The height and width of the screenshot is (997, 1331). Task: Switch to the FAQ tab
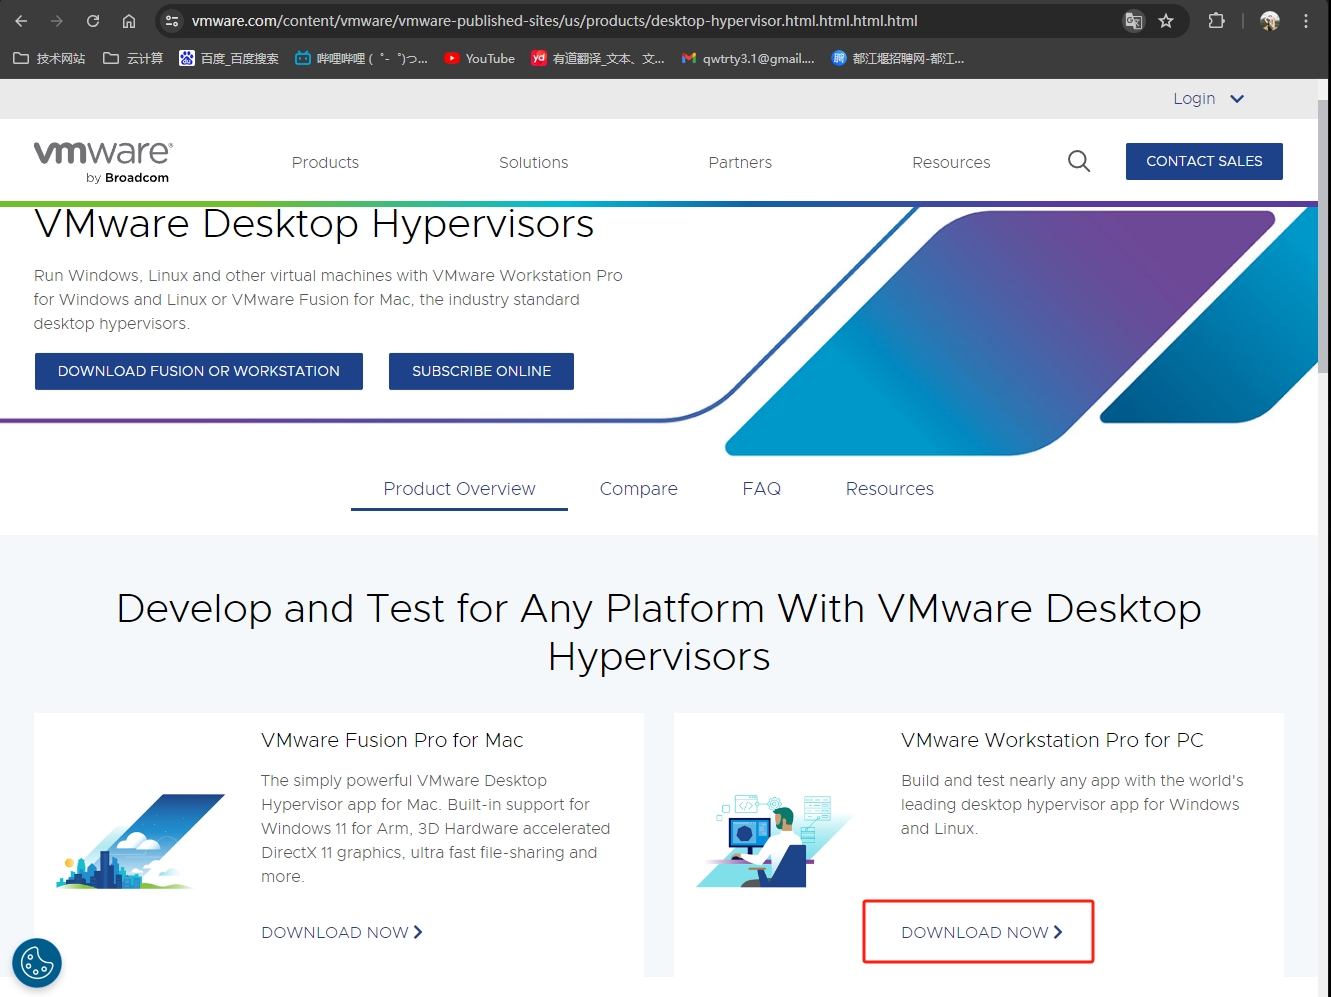[762, 489]
